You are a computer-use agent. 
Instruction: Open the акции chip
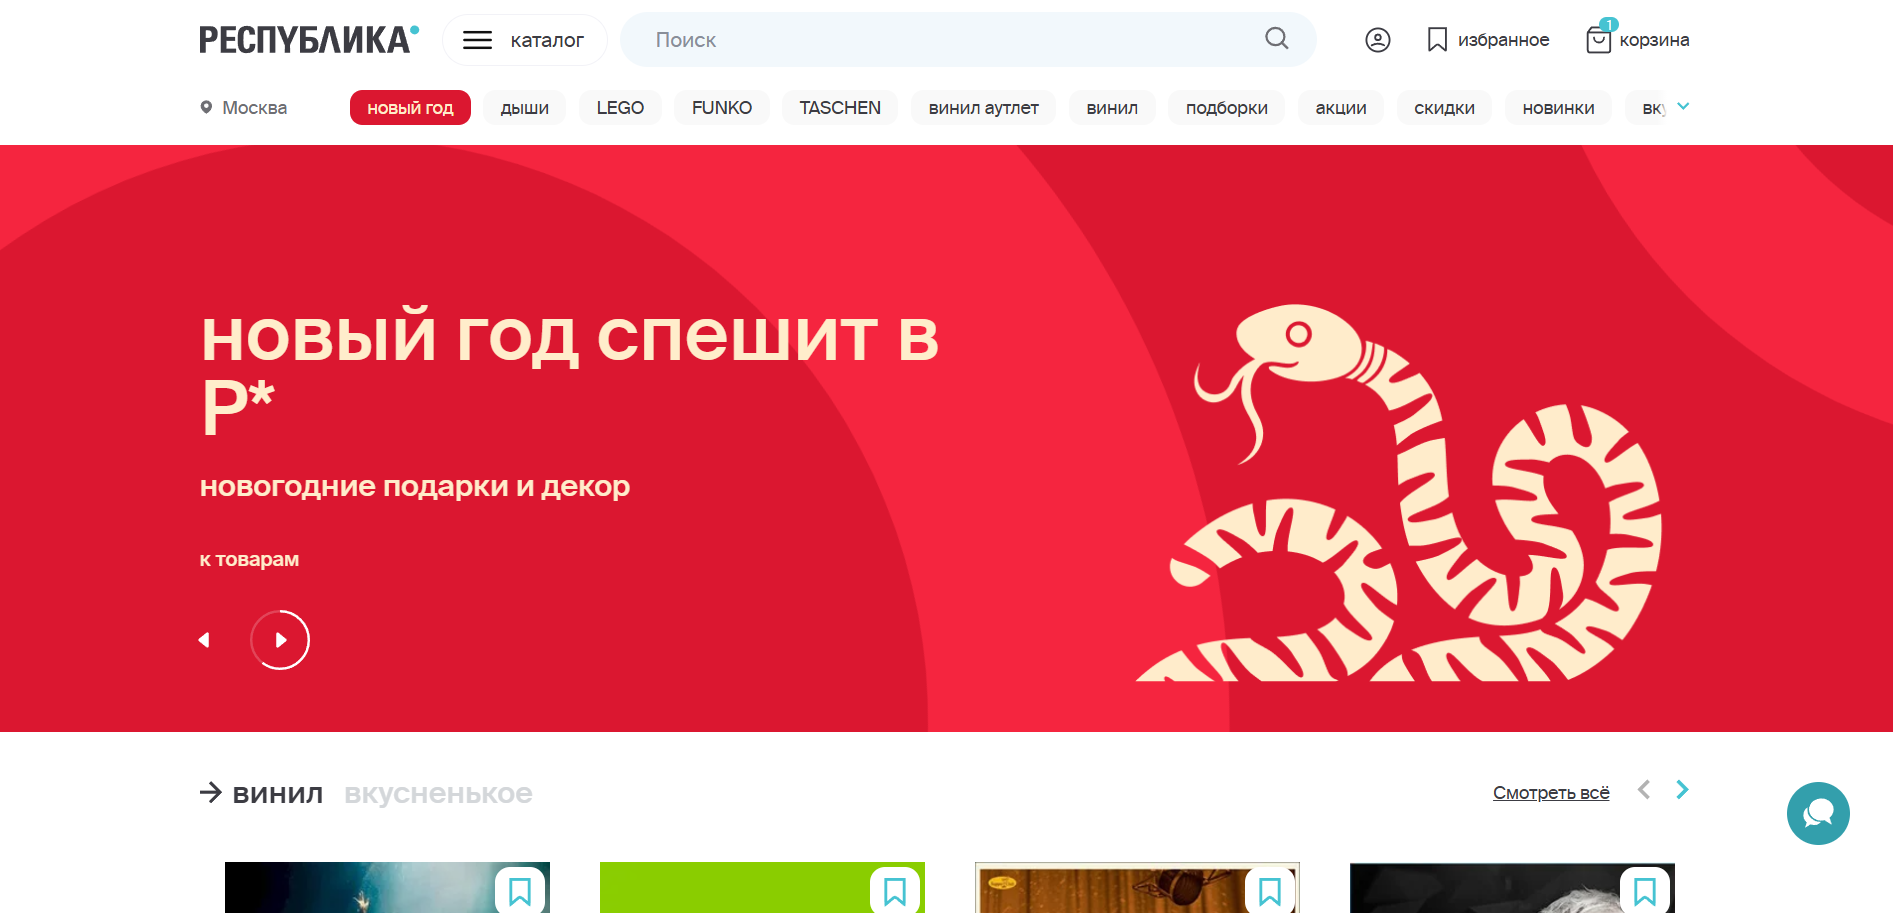point(1341,108)
